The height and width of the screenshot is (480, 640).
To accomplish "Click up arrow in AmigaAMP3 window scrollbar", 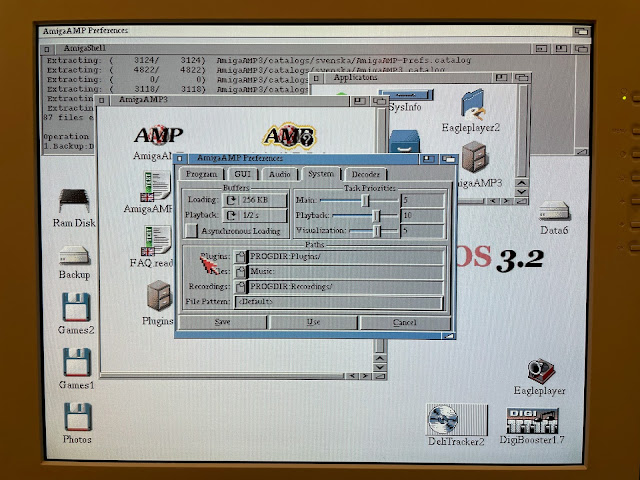I will pyautogui.click(x=380, y=358).
